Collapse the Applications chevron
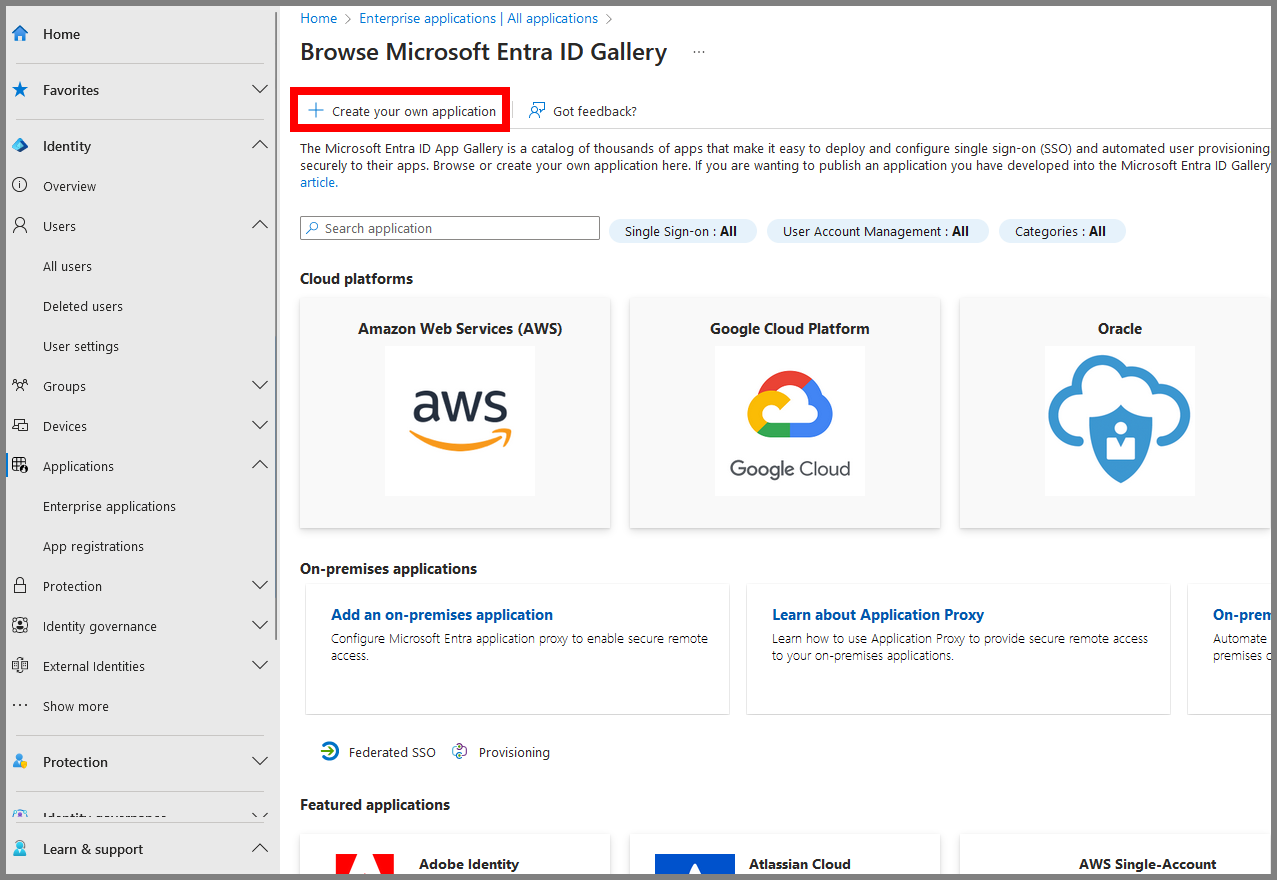This screenshot has height=880, width=1277. coord(260,466)
